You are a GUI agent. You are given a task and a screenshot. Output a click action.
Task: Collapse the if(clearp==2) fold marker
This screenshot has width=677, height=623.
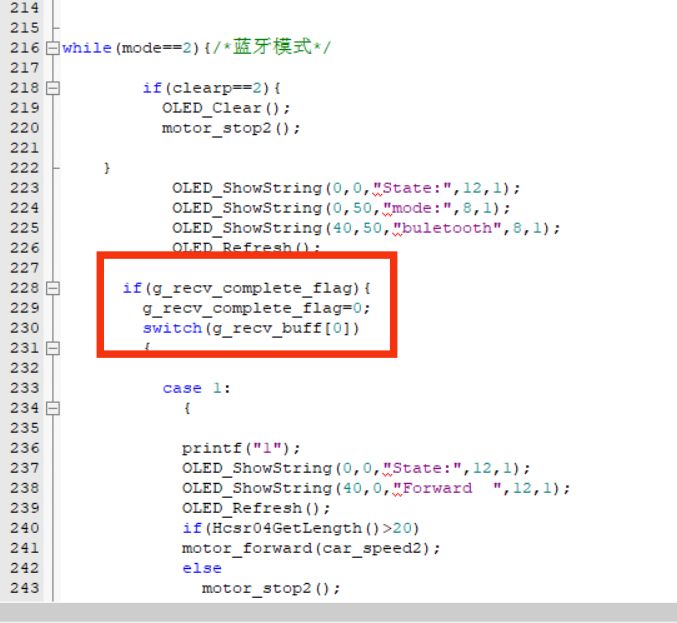tap(53, 88)
